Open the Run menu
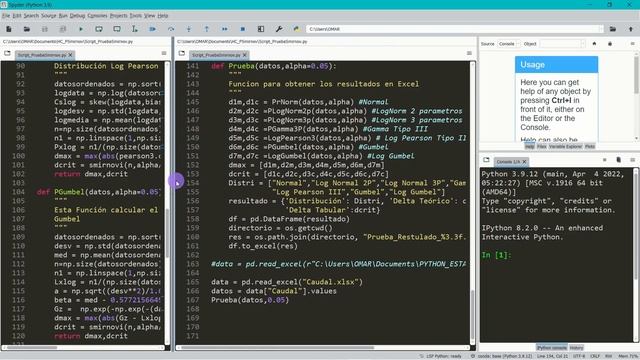 coord(63,16)
